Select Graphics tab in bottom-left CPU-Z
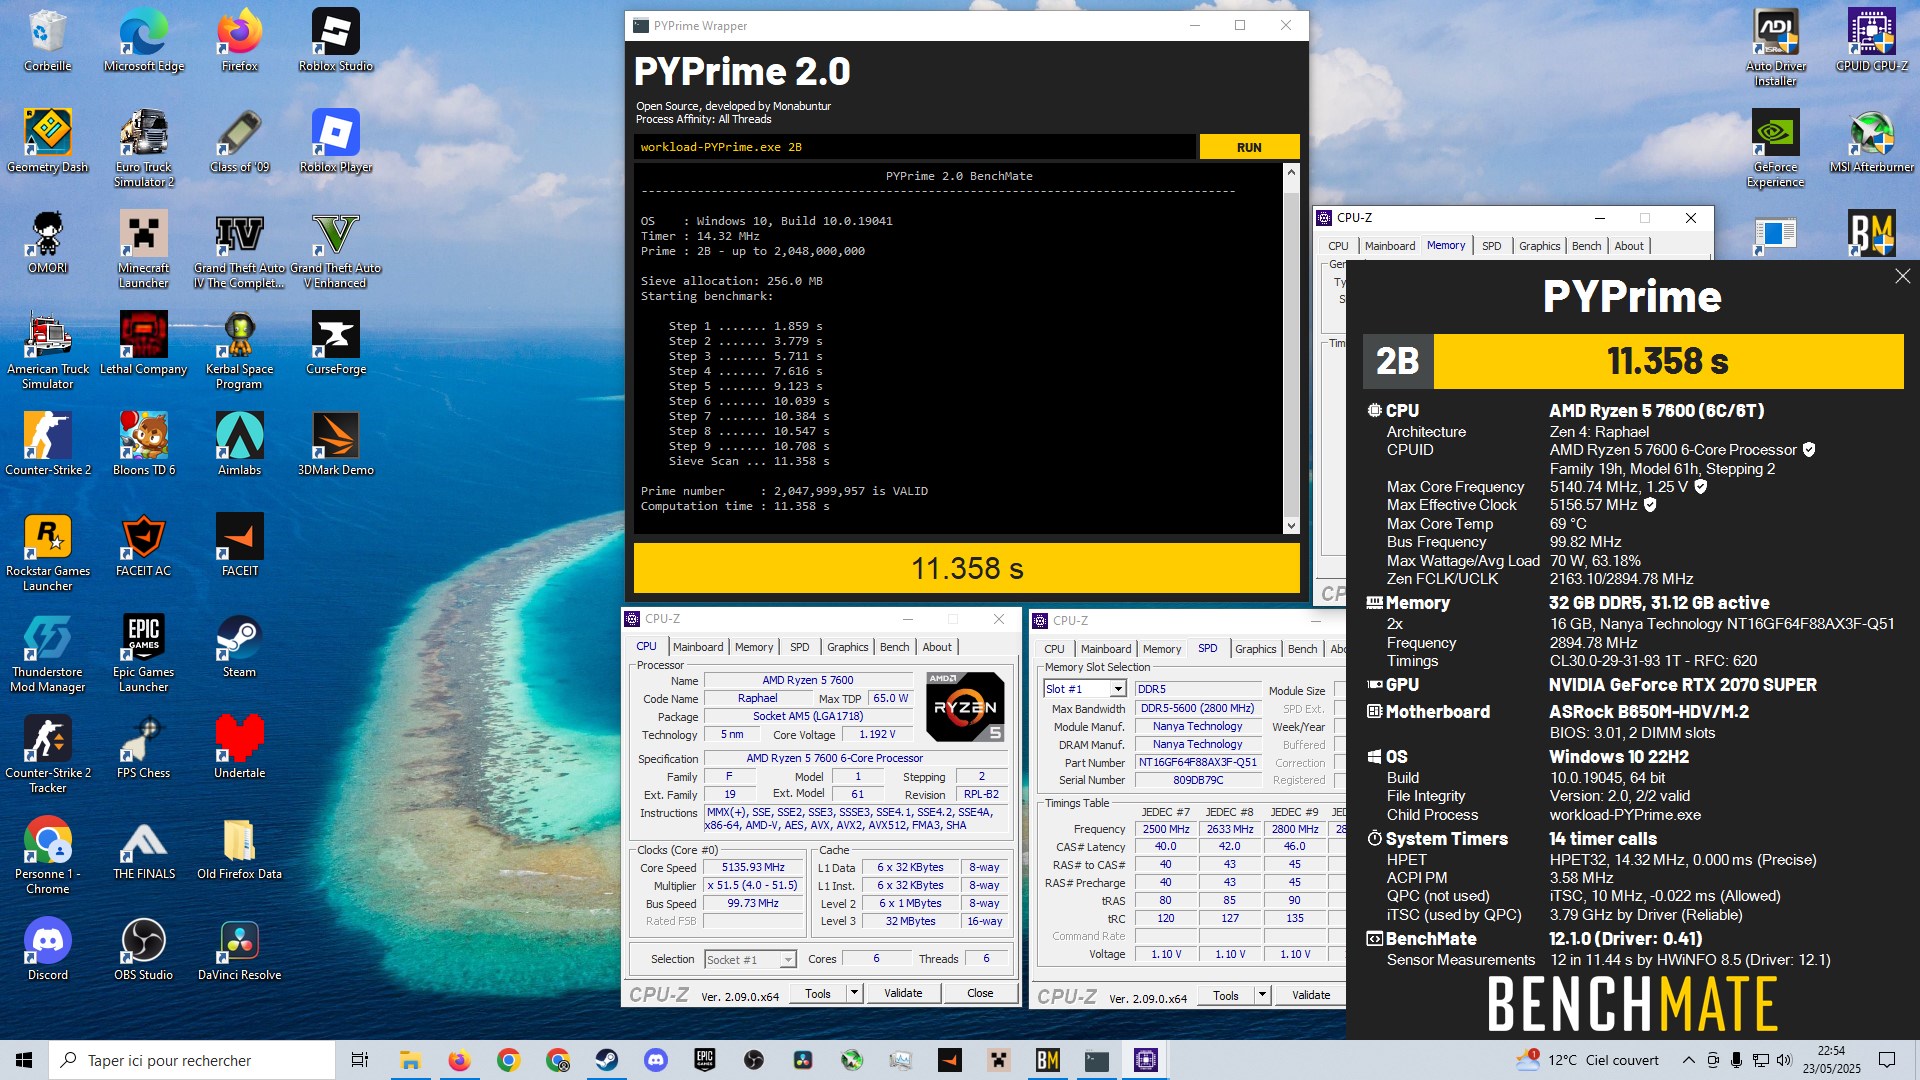This screenshot has width=1920, height=1080. [847, 647]
